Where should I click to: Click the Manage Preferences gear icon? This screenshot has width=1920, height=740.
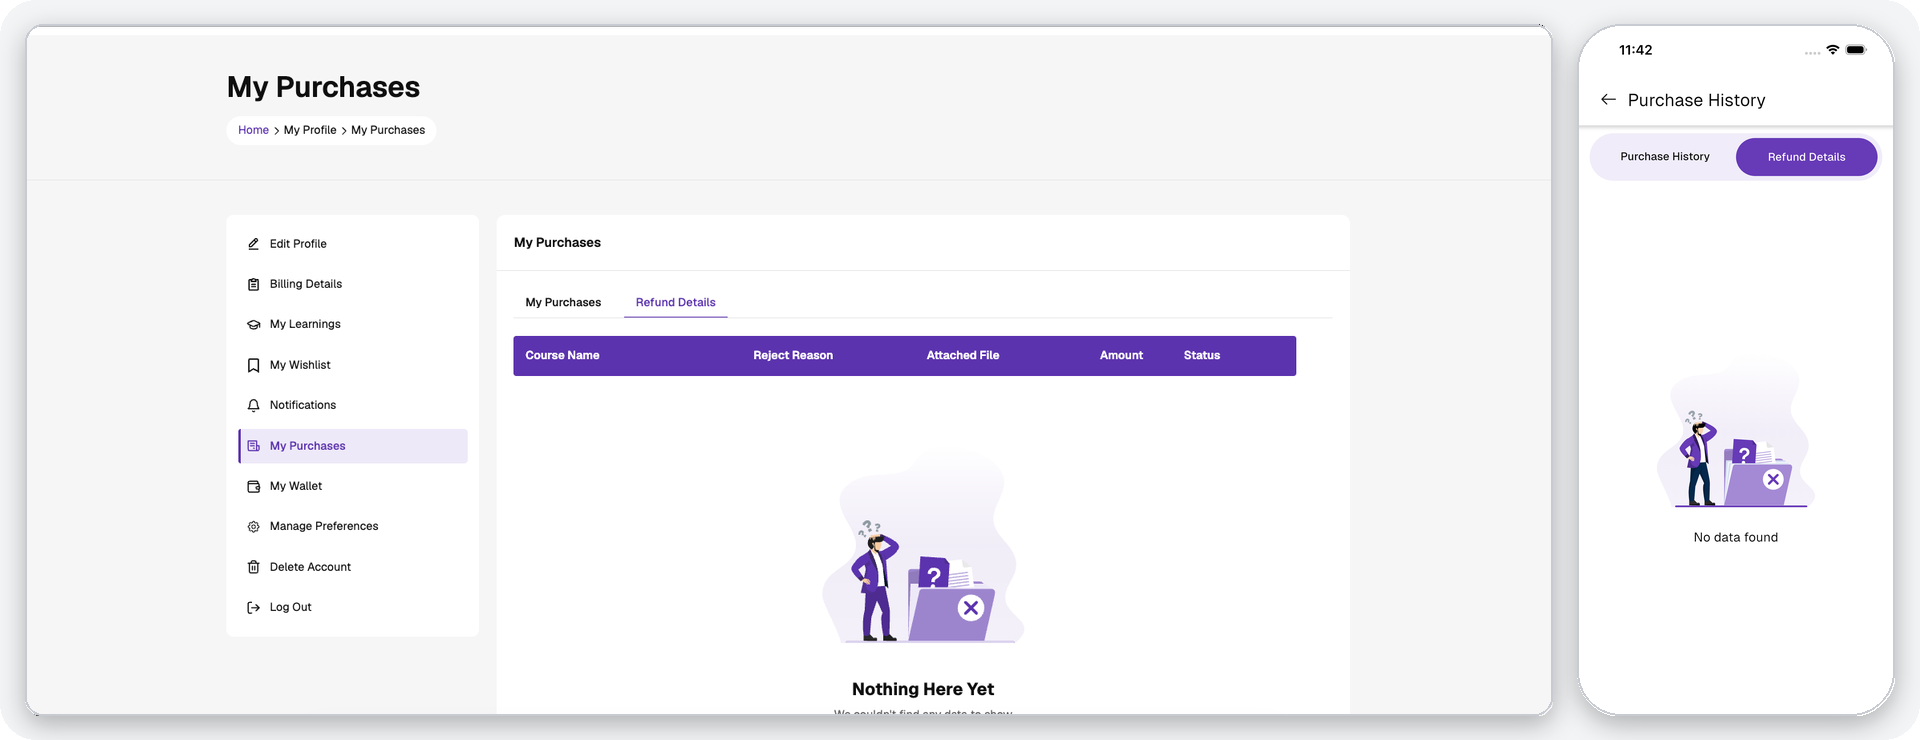(x=253, y=526)
